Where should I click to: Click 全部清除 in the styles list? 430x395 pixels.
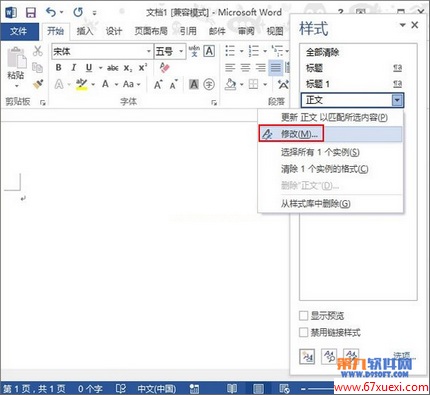(323, 52)
